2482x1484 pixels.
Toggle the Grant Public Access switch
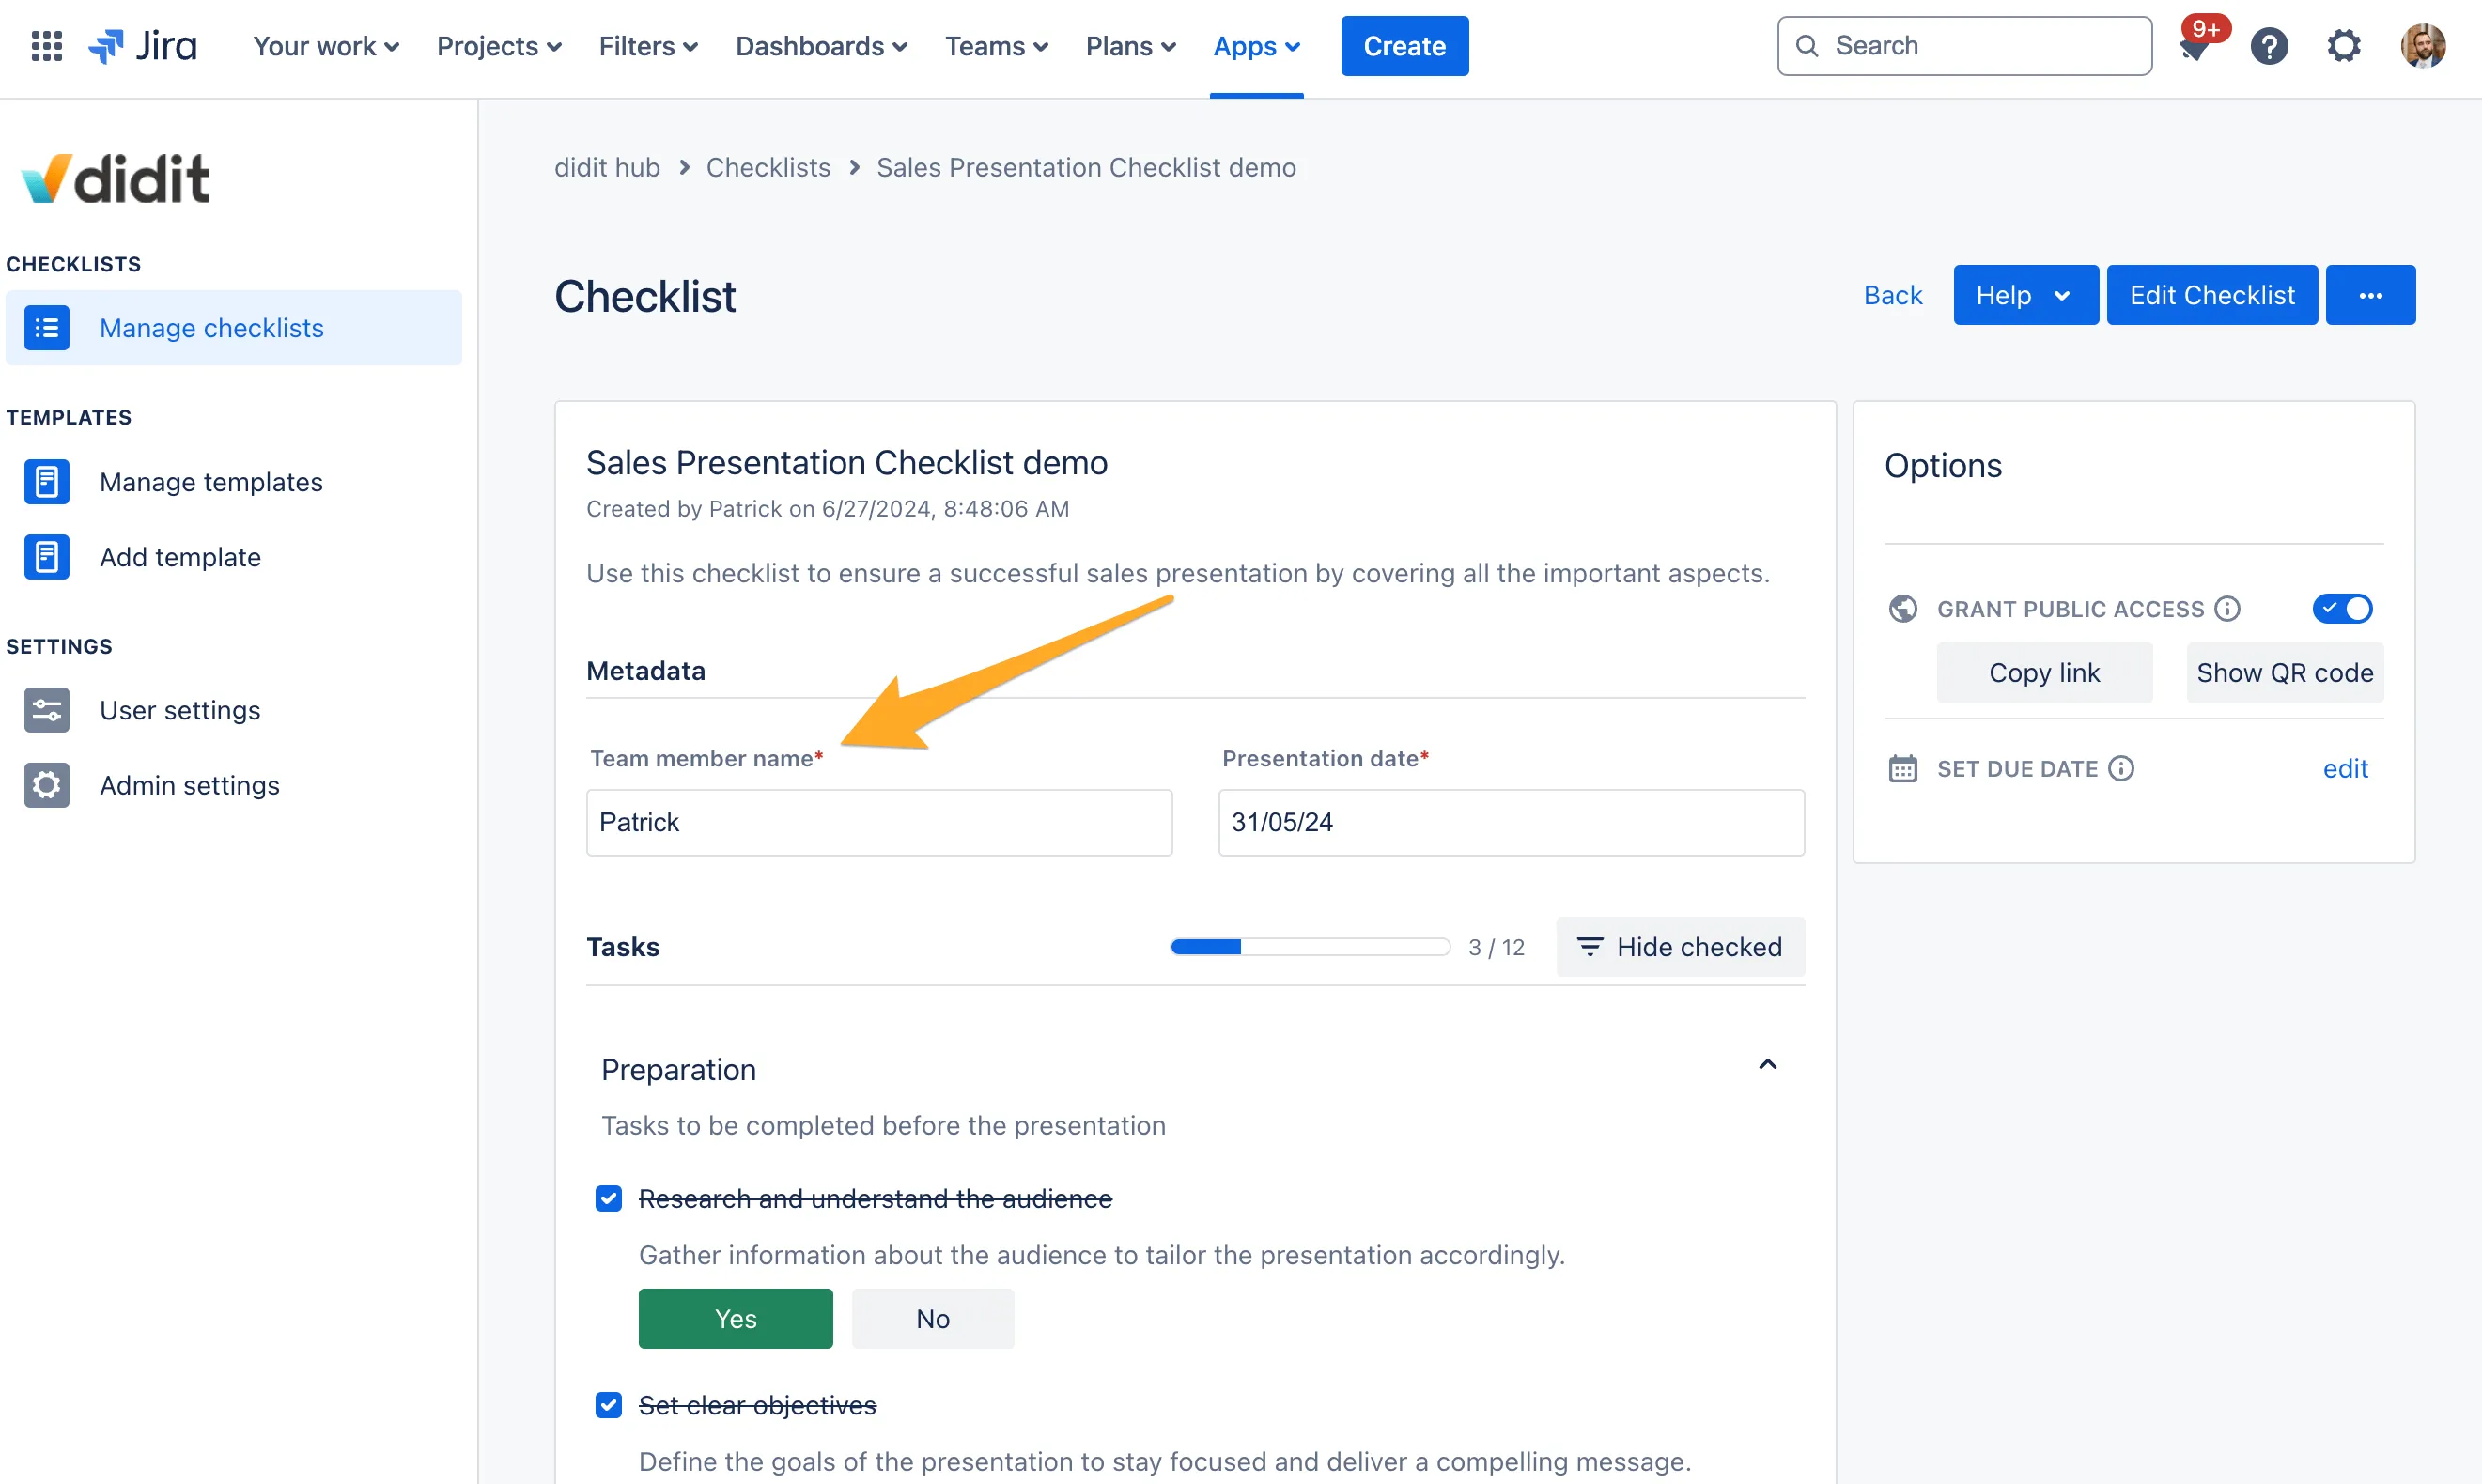(x=2342, y=608)
